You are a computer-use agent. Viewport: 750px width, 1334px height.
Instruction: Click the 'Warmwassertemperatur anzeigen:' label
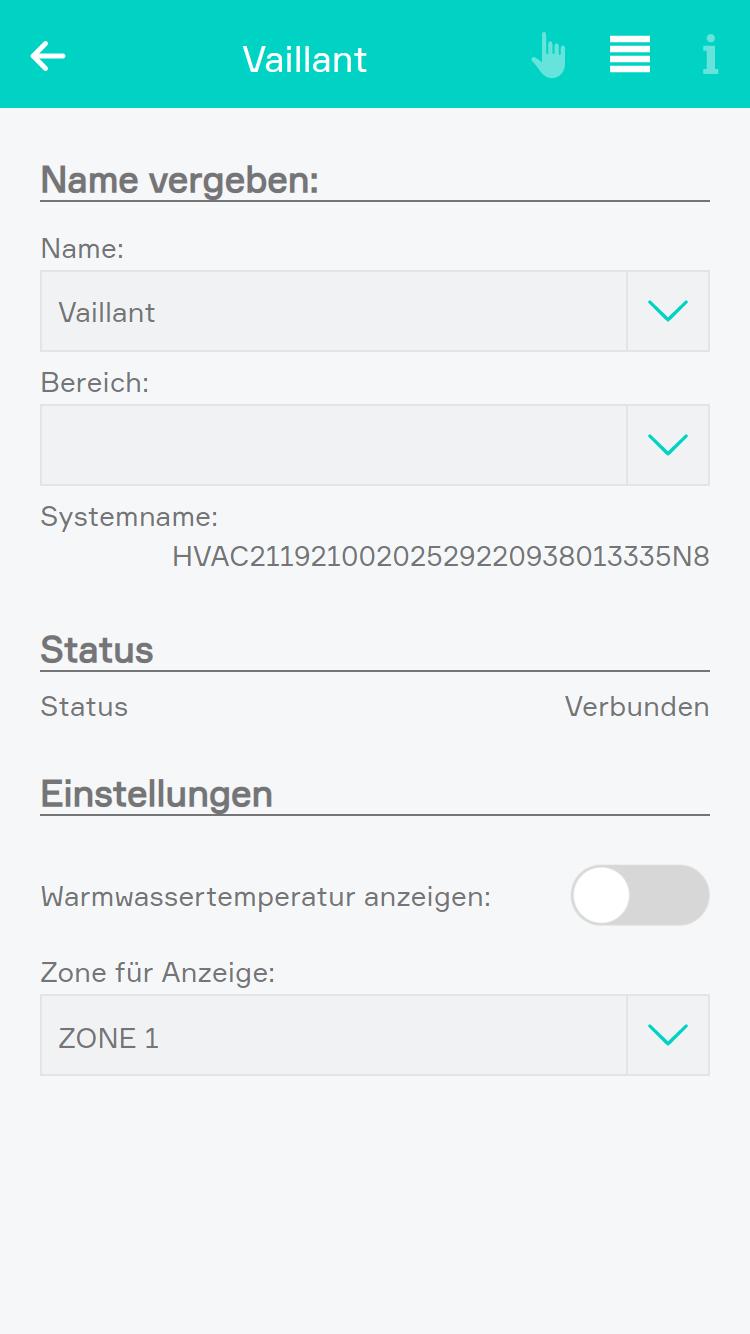tap(266, 897)
